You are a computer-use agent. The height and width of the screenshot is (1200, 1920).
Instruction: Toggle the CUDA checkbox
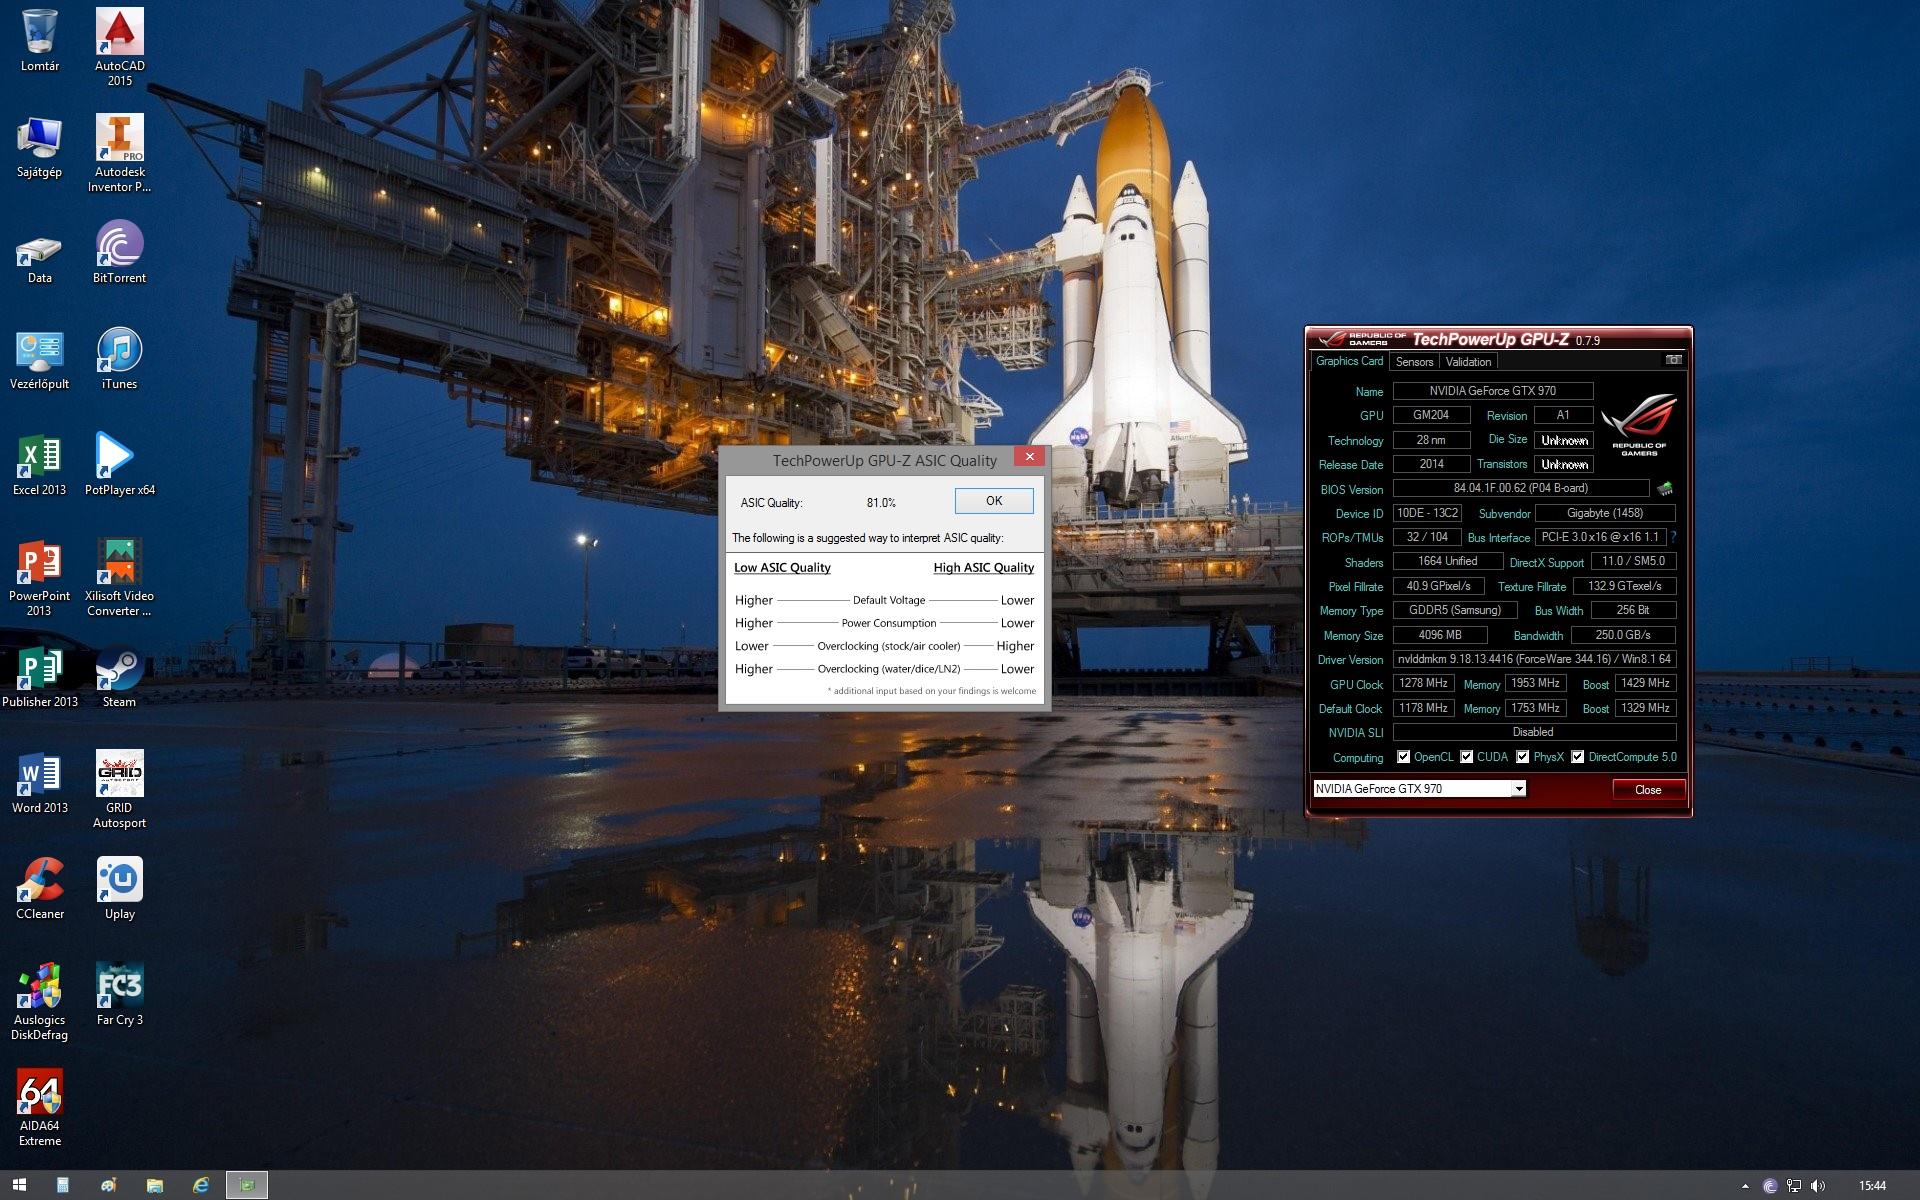1466,757
